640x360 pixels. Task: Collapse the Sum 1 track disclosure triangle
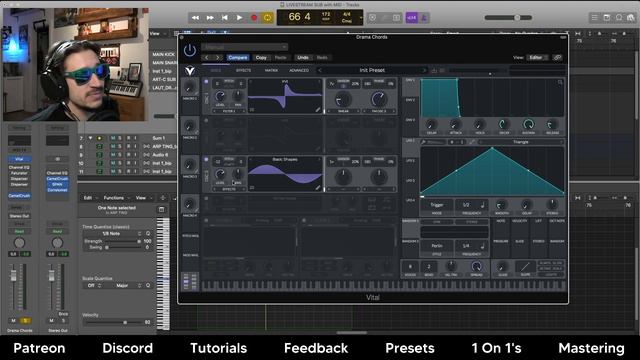pos(90,138)
